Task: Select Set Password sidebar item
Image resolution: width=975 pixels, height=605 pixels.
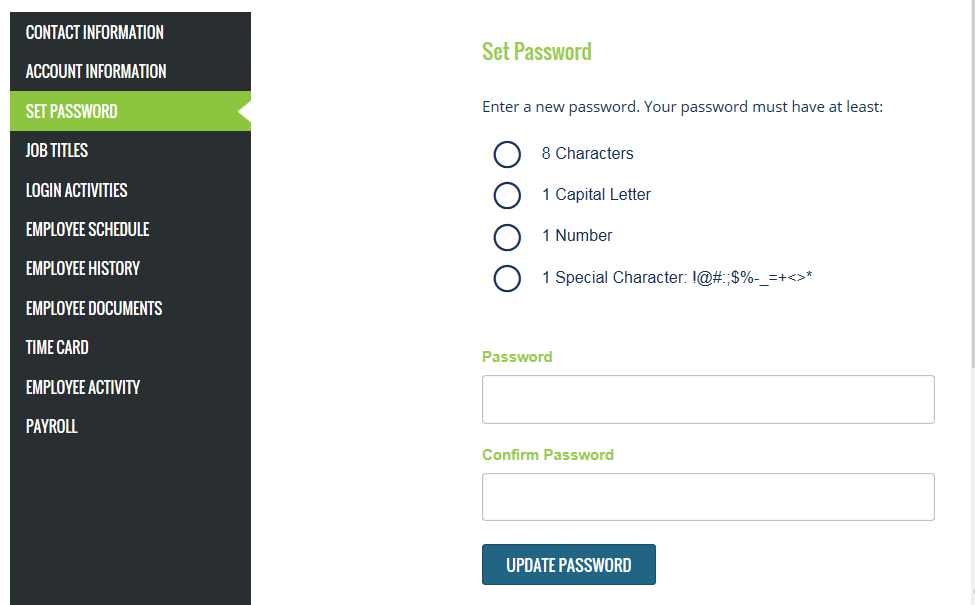Action: (72, 111)
